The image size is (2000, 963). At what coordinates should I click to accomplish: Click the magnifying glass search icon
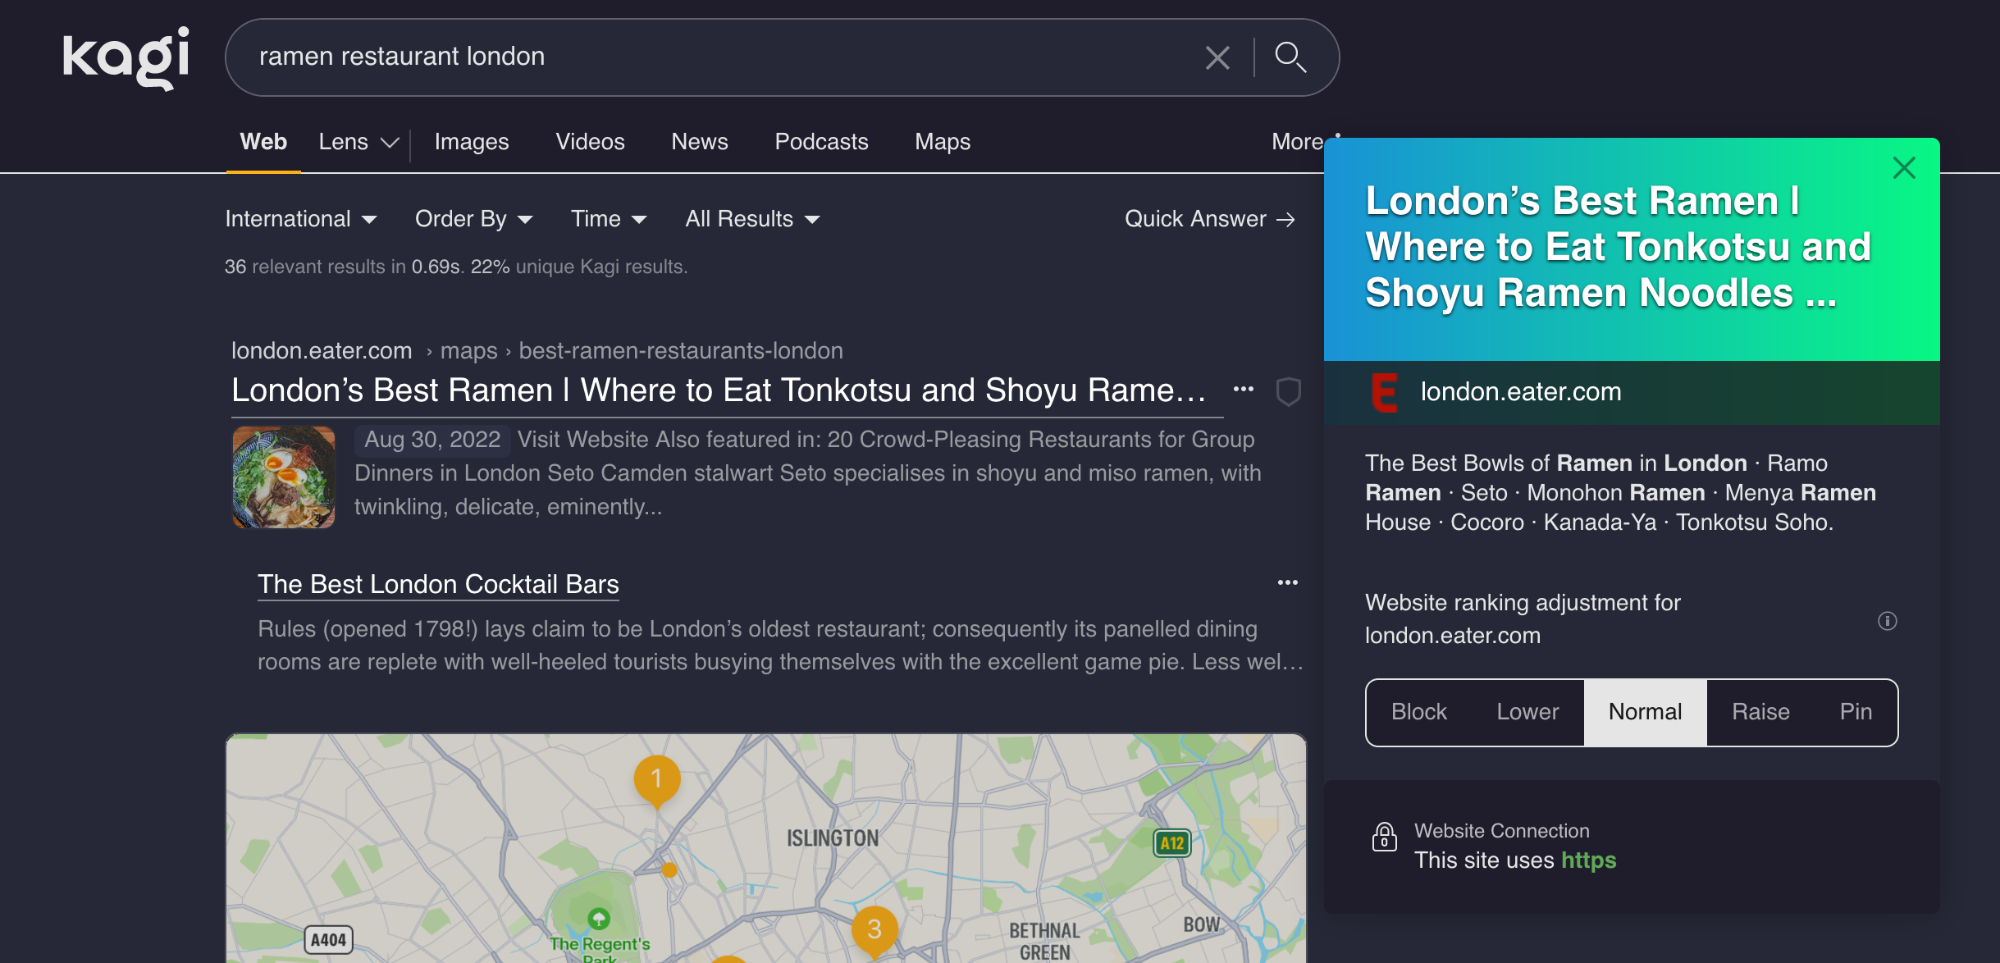coord(1290,58)
